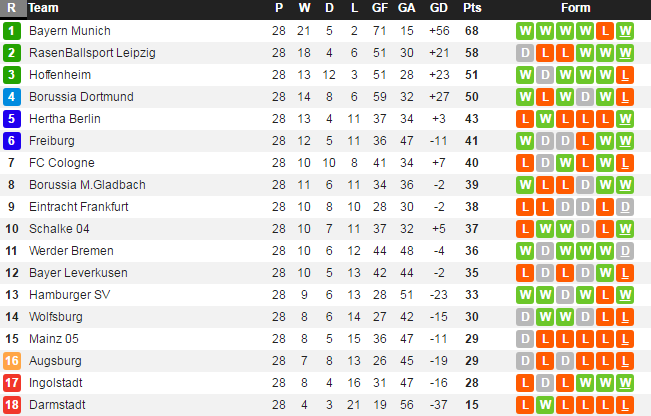The width and height of the screenshot is (651, 416).
Task: Open the Bayern Munich team link
Action: pyautogui.click(x=70, y=30)
